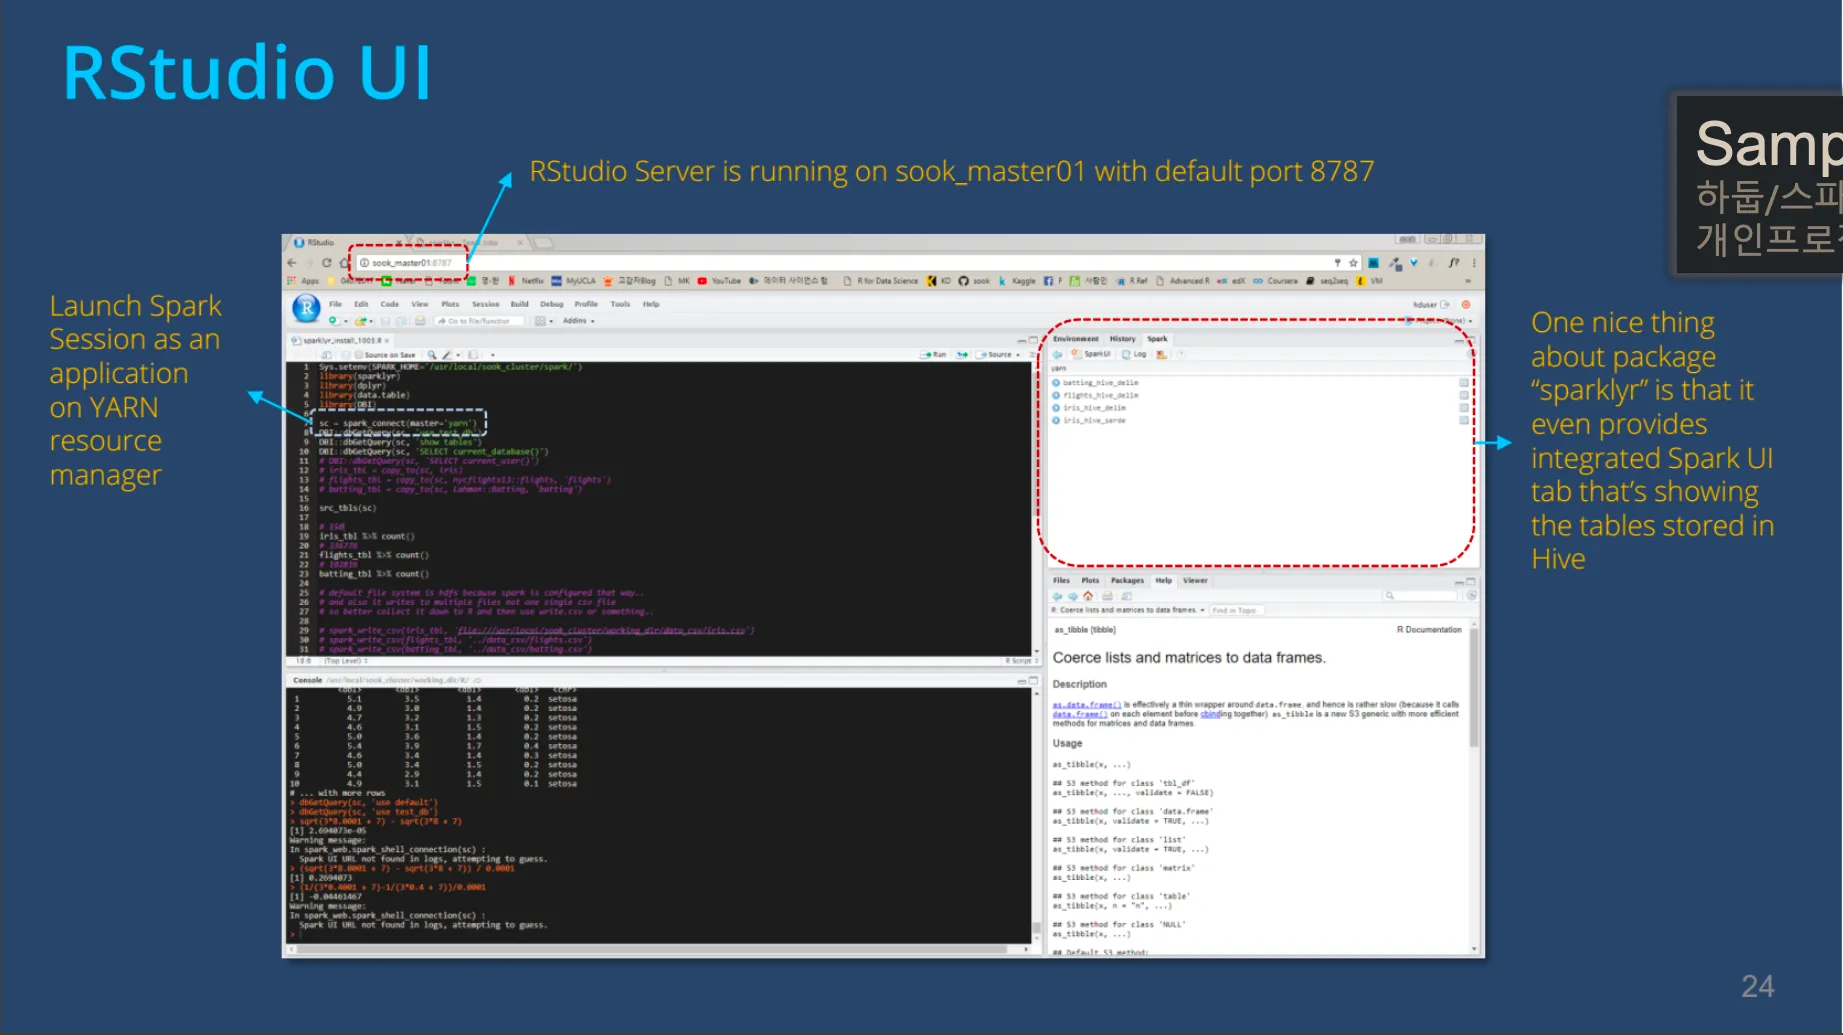Follow the as.data.frame() documentation link
This screenshot has height=1035, width=1843.
click(x=1086, y=705)
